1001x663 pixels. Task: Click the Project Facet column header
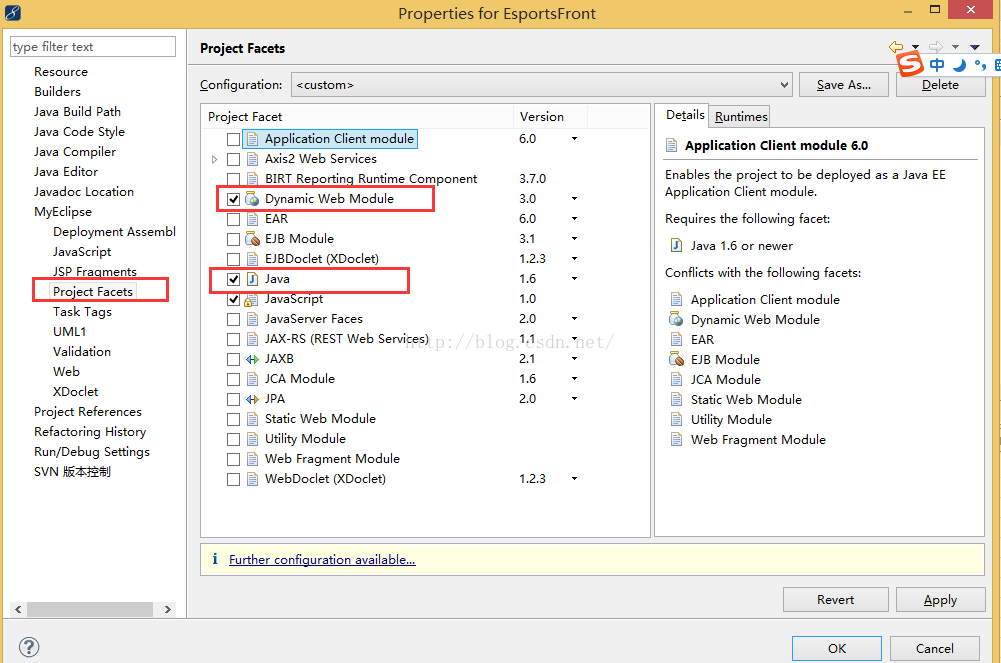358,117
